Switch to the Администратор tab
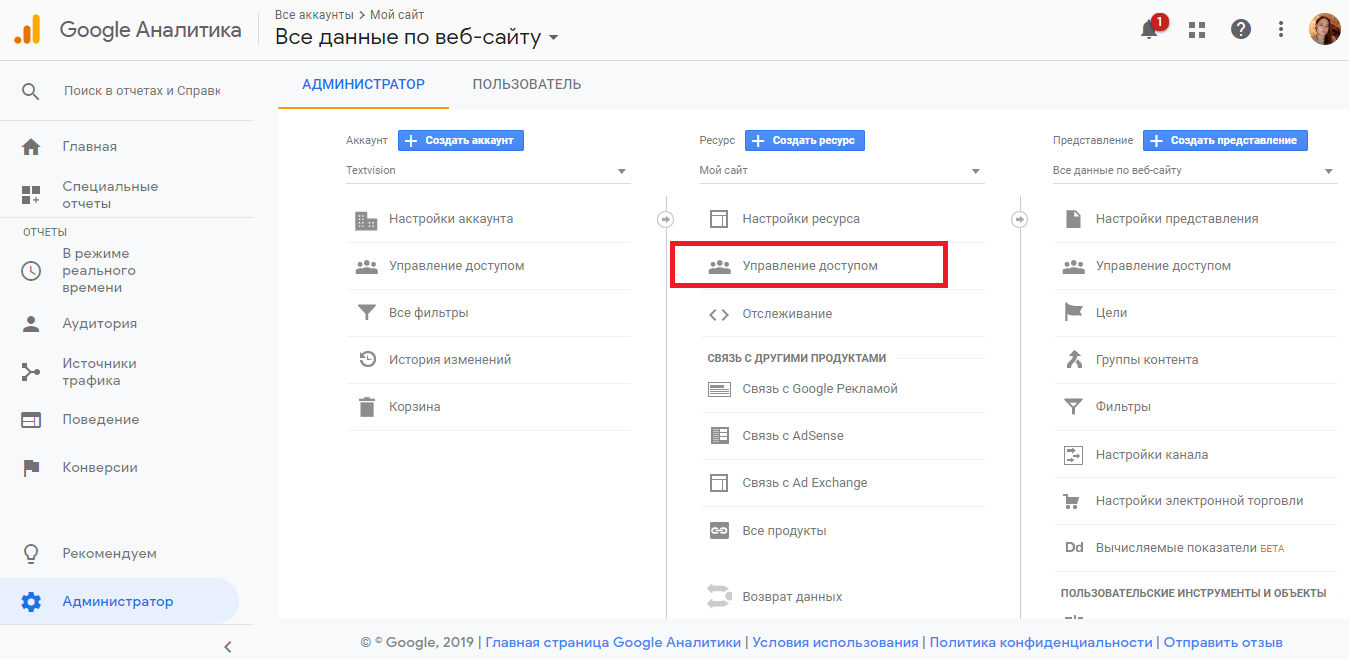The height and width of the screenshot is (659, 1349). 363,85
